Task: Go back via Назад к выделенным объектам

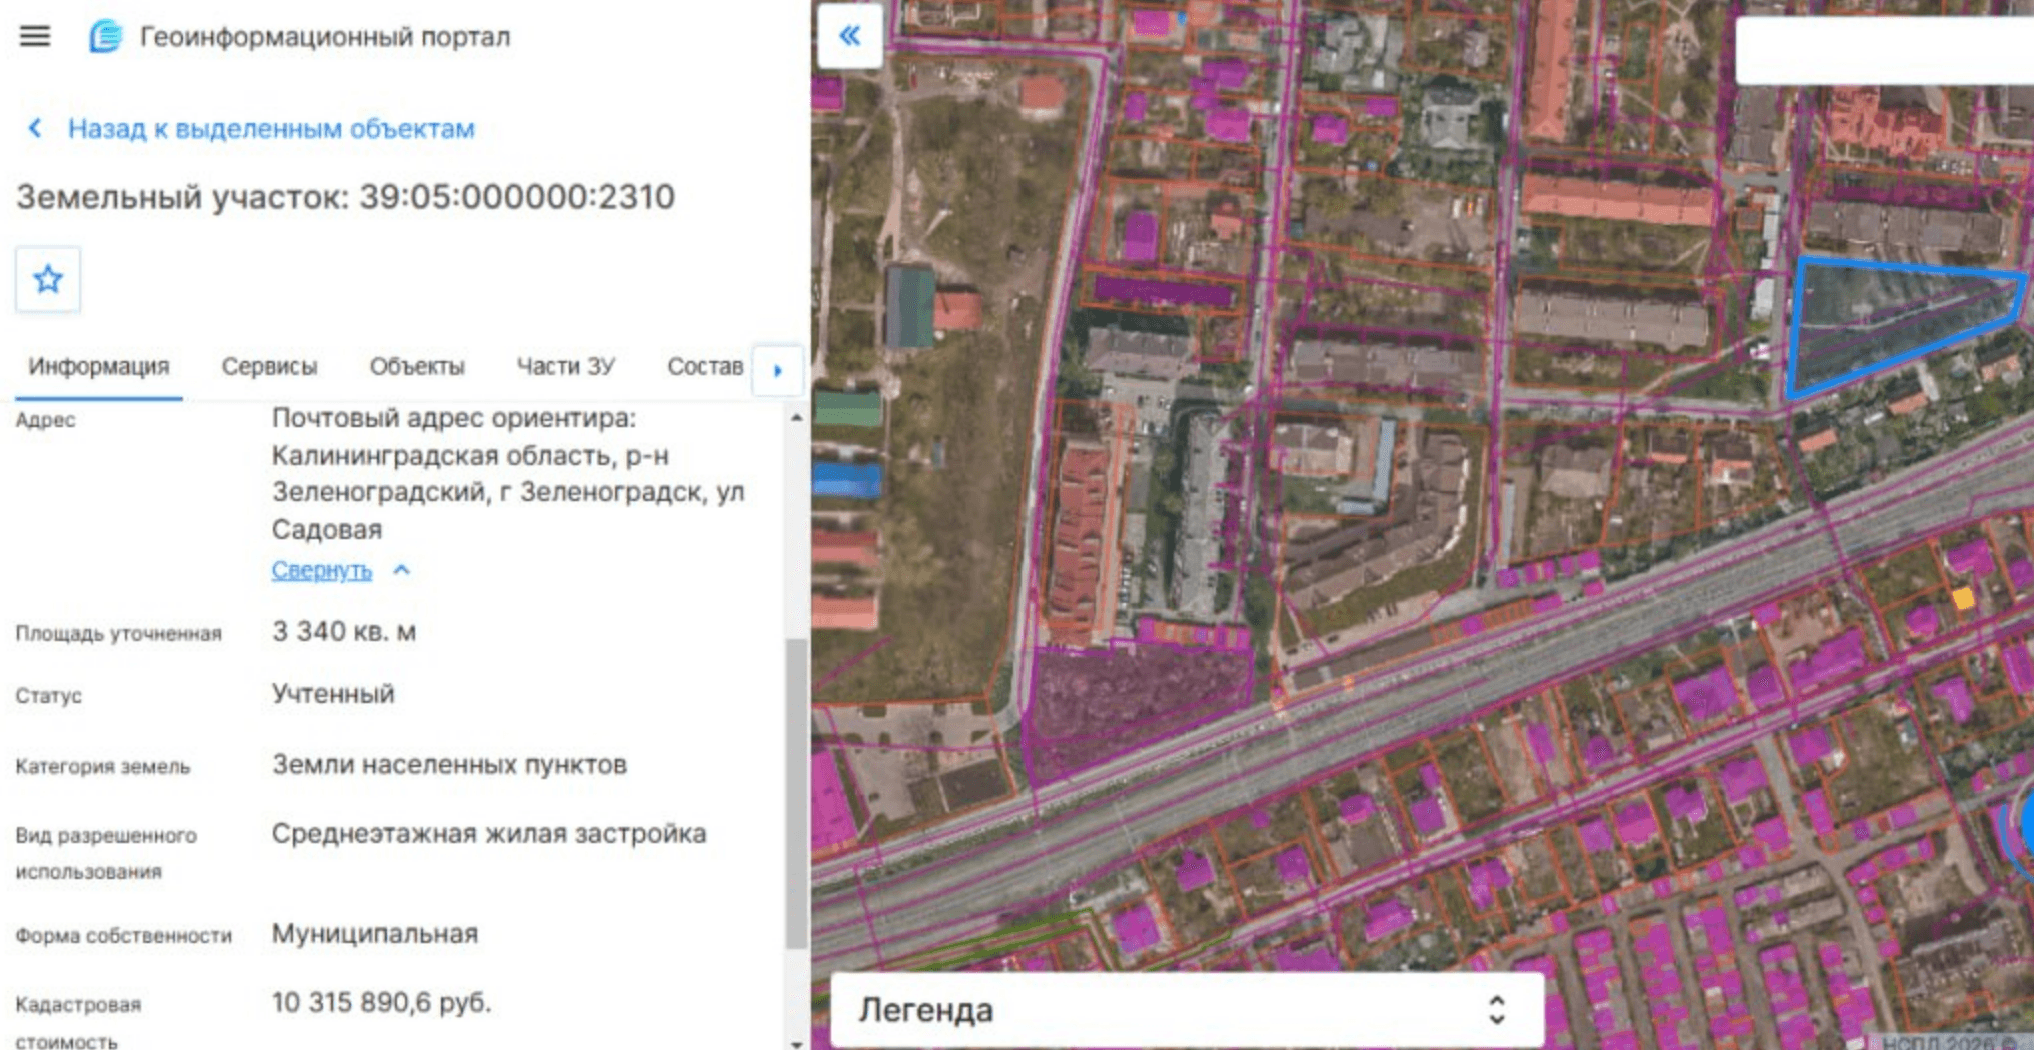Action: pos(271,129)
